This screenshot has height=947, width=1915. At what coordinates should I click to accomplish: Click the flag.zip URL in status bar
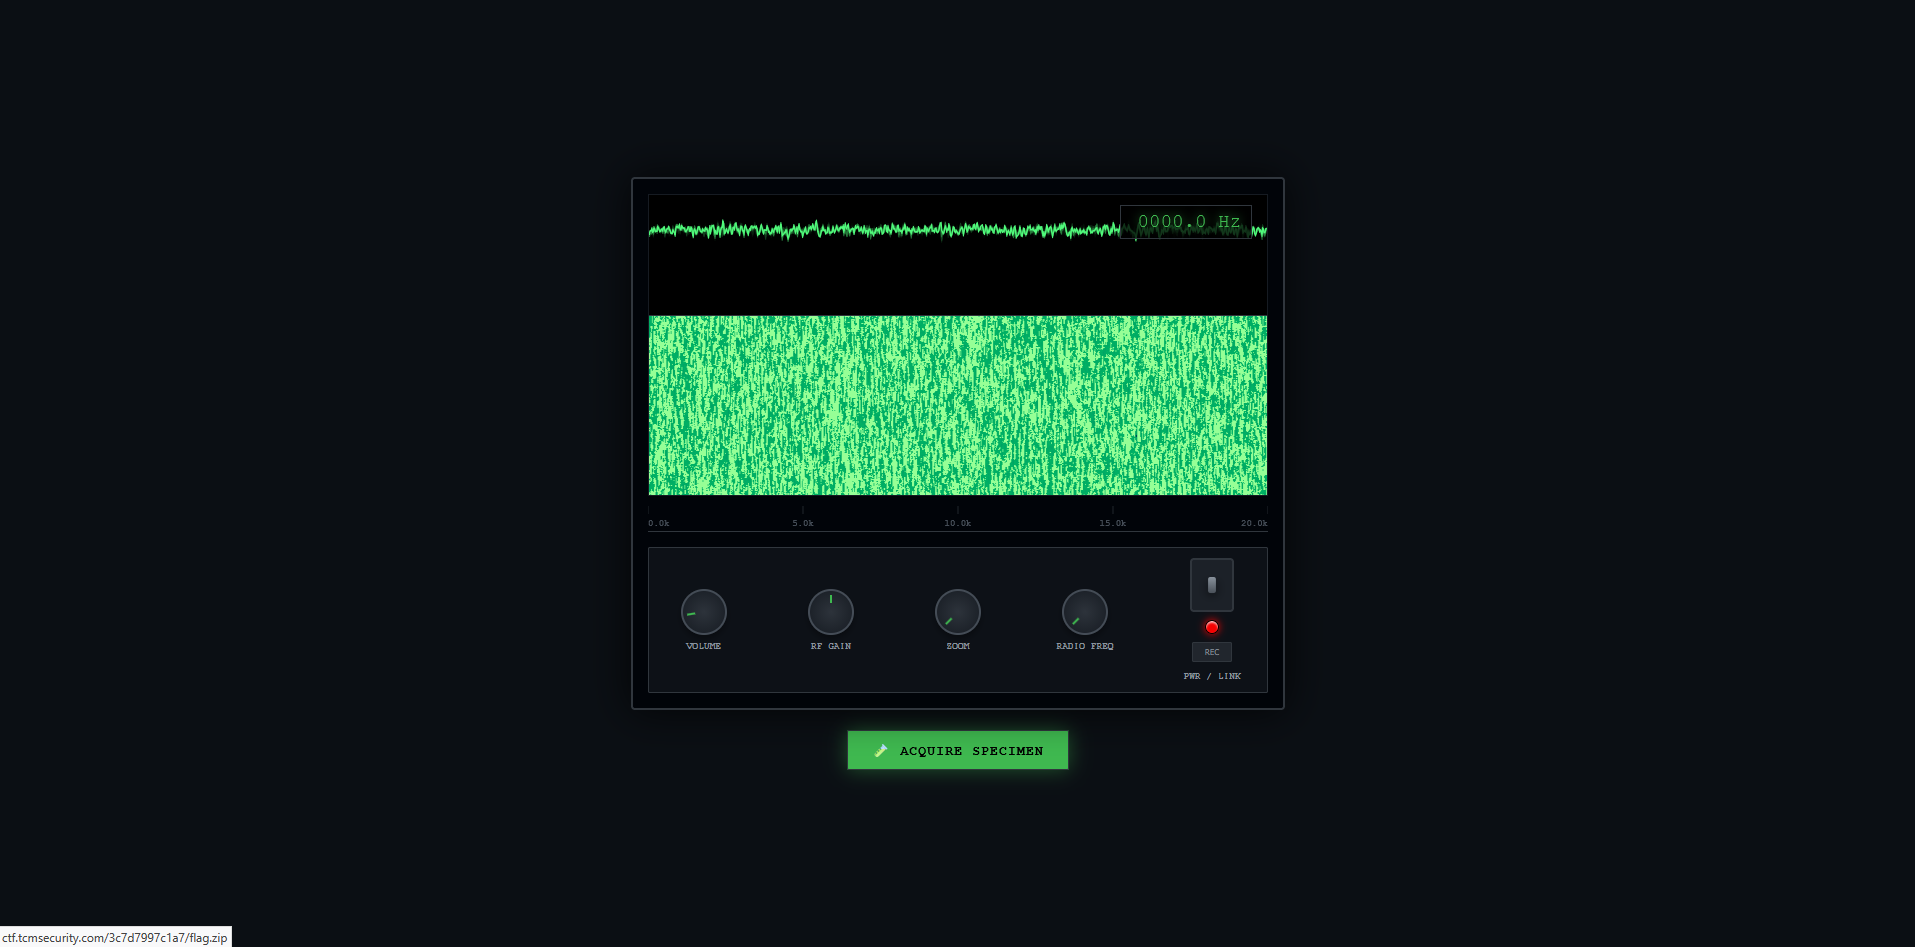pos(115,938)
